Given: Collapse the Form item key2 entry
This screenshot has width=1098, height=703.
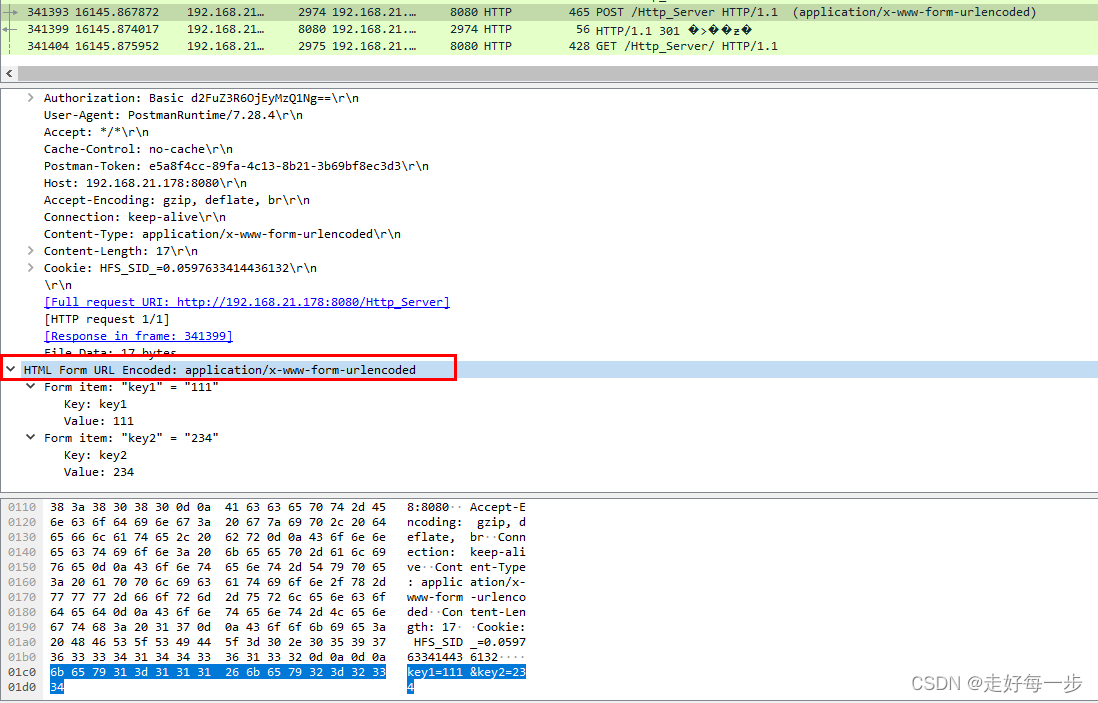Looking at the screenshot, I should [x=30, y=437].
